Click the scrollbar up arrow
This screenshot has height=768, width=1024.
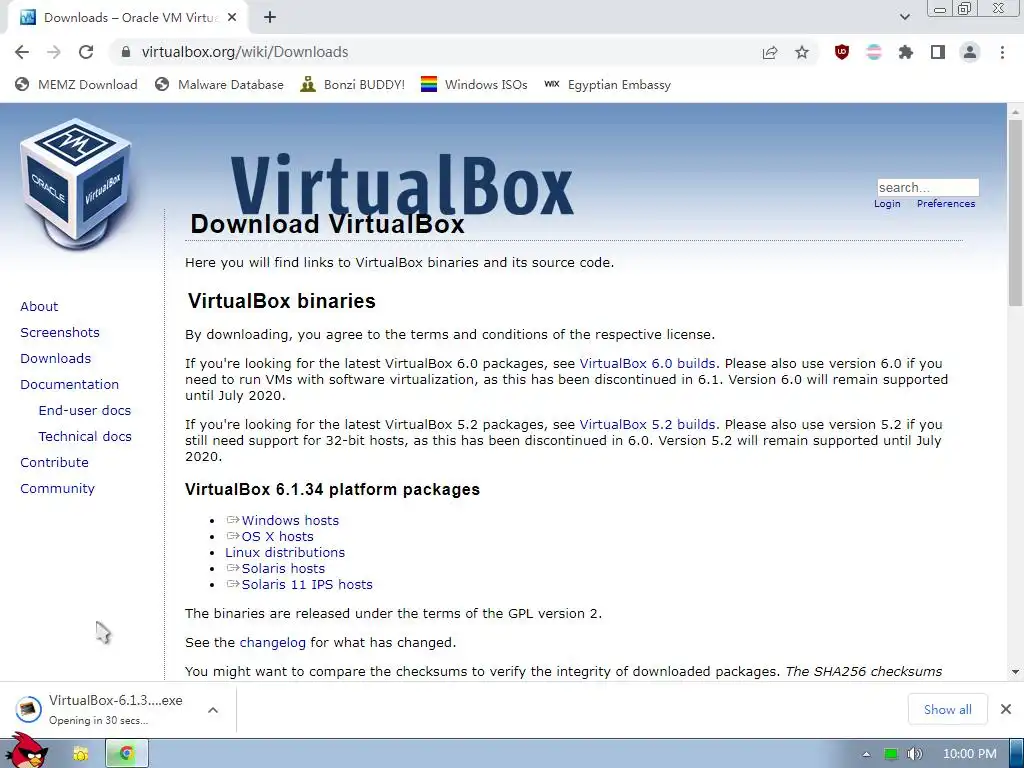pos(1015,112)
